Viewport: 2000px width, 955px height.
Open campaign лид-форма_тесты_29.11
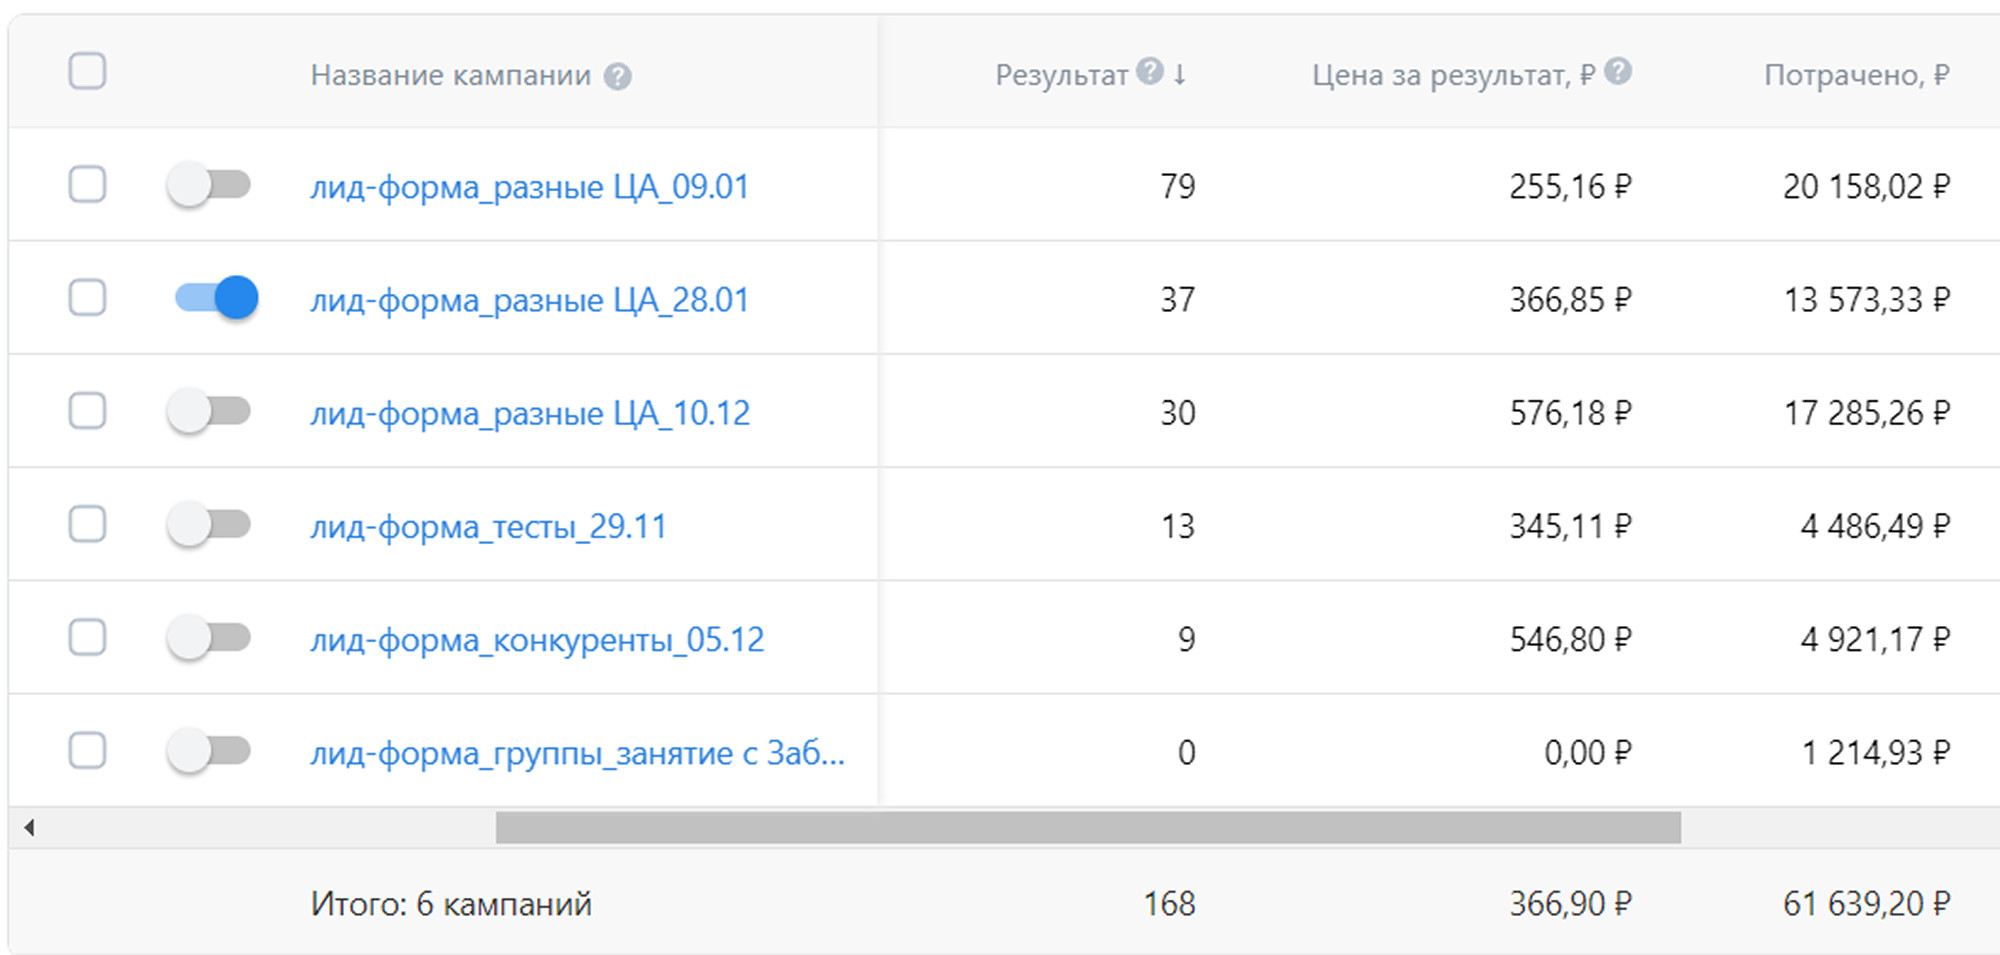click(x=488, y=526)
